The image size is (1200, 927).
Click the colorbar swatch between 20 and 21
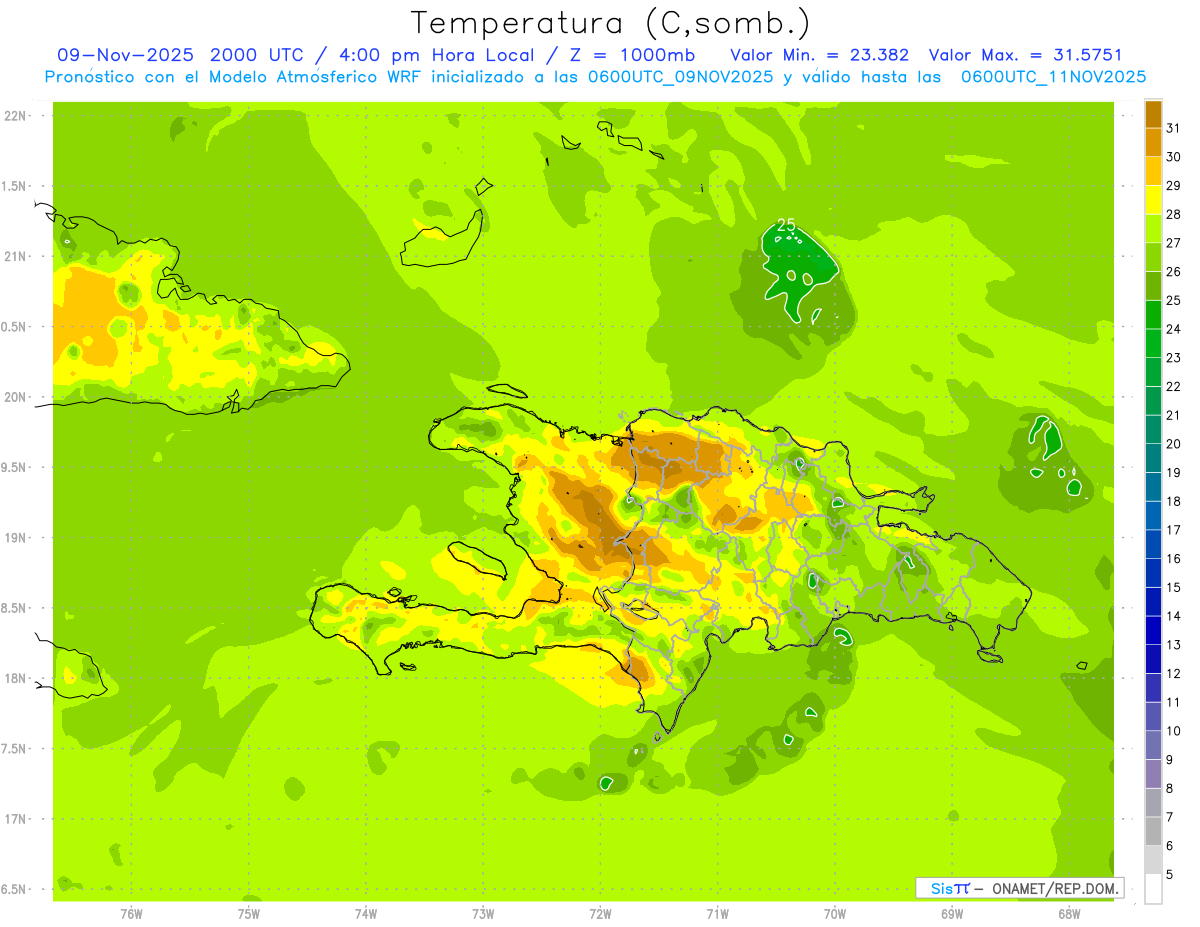pyautogui.click(x=1153, y=430)
